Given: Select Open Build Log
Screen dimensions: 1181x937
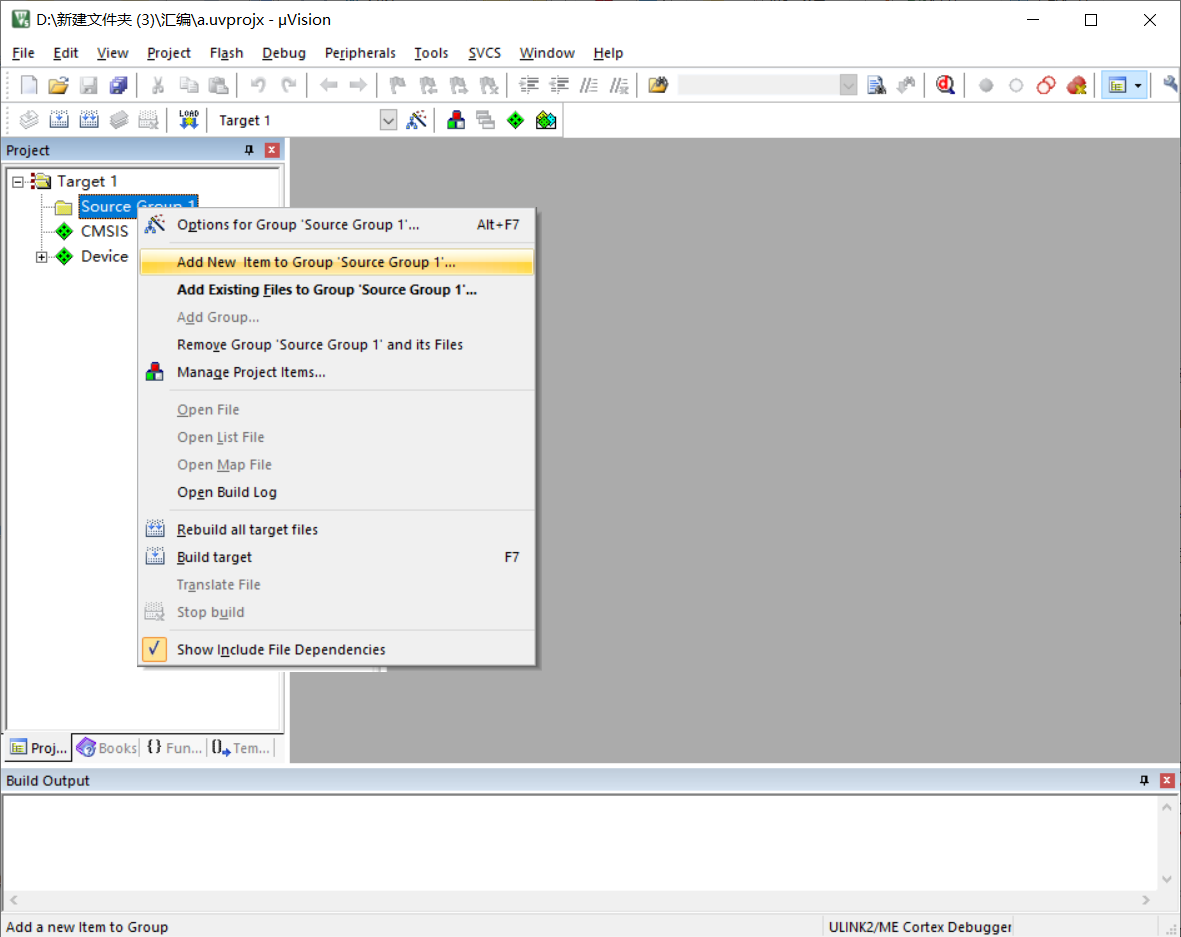Looking at the screenshot, I should [x=337, y=493].
